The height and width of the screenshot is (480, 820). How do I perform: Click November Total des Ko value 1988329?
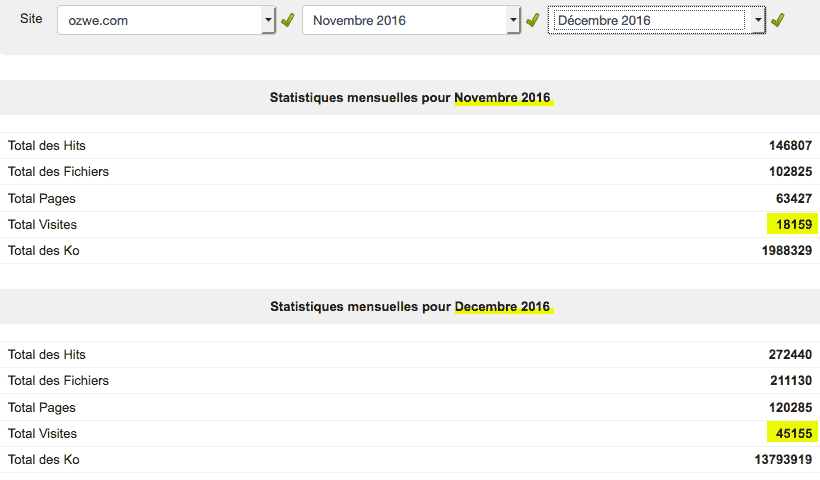pos(787,250)
